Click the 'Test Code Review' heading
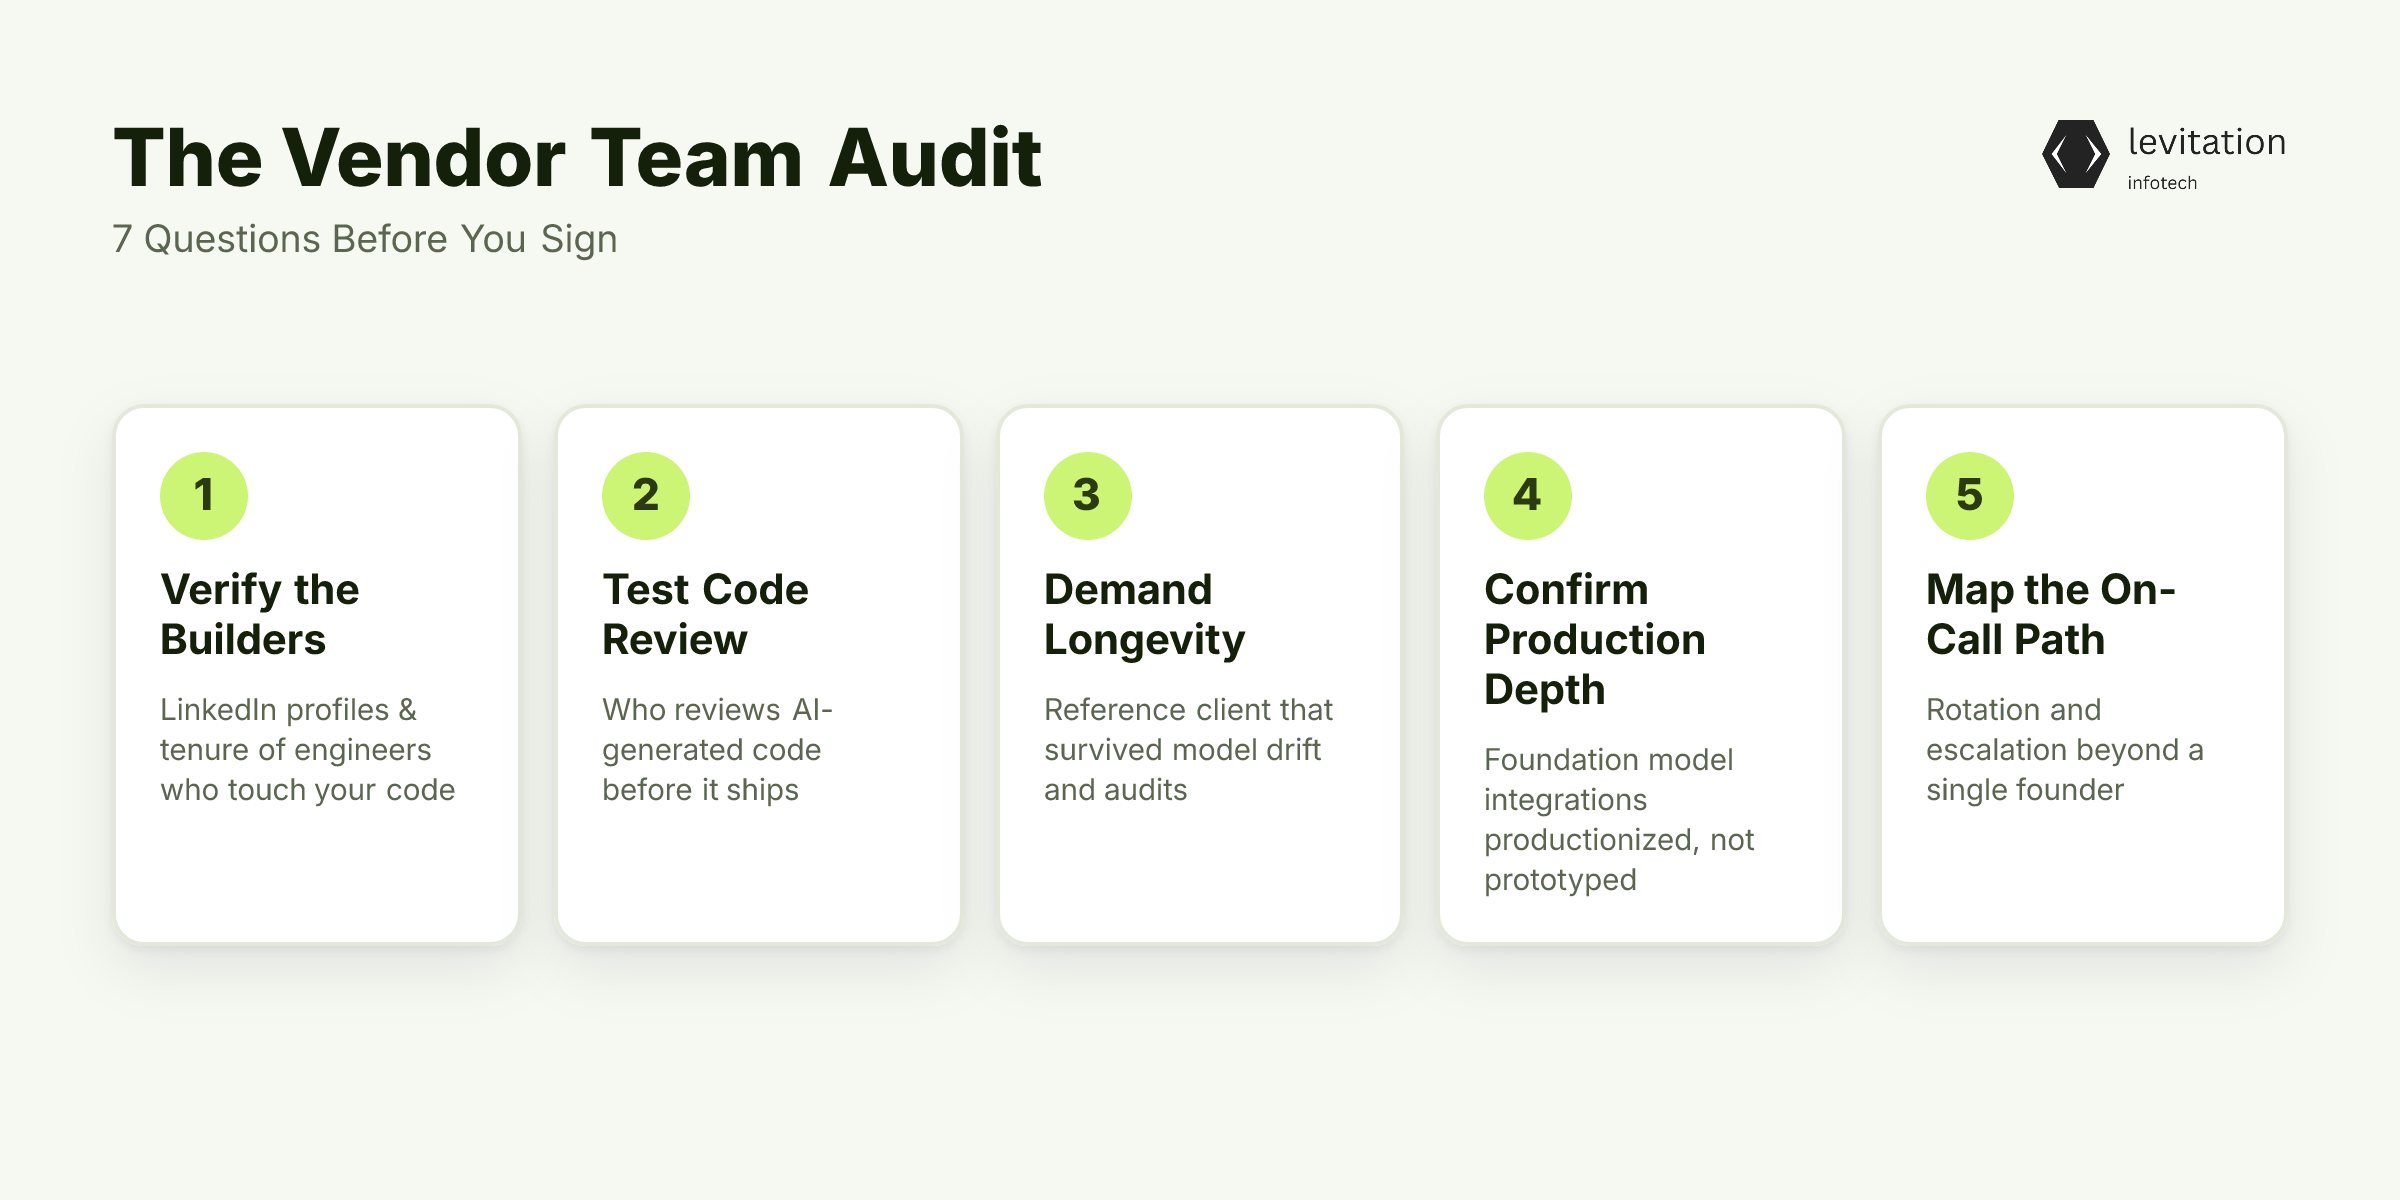 pyautogui.click(x=705, y=614)
